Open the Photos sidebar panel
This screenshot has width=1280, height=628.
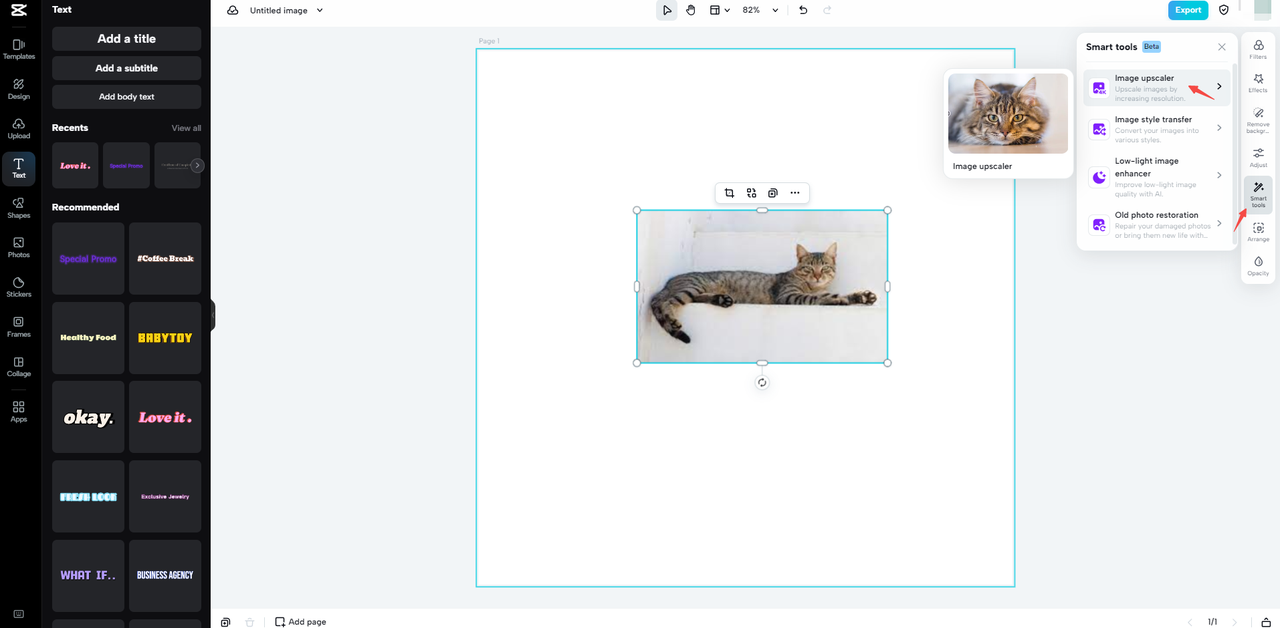point(19,247)
